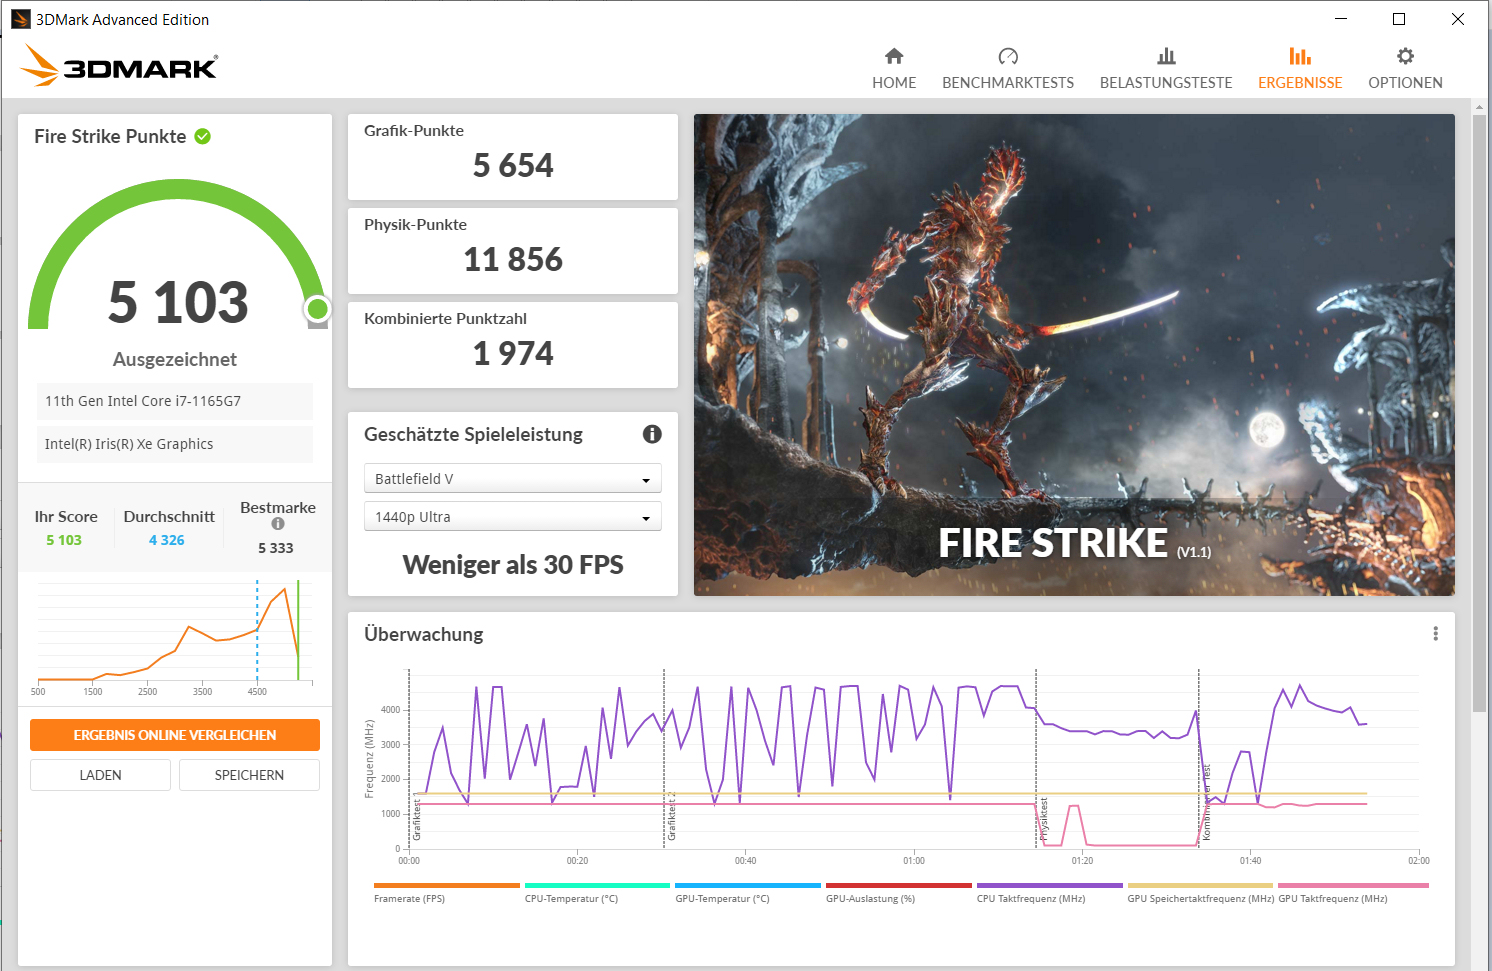Click the Überwachung heading
1492x971 pixels.
tap(424, 634)
